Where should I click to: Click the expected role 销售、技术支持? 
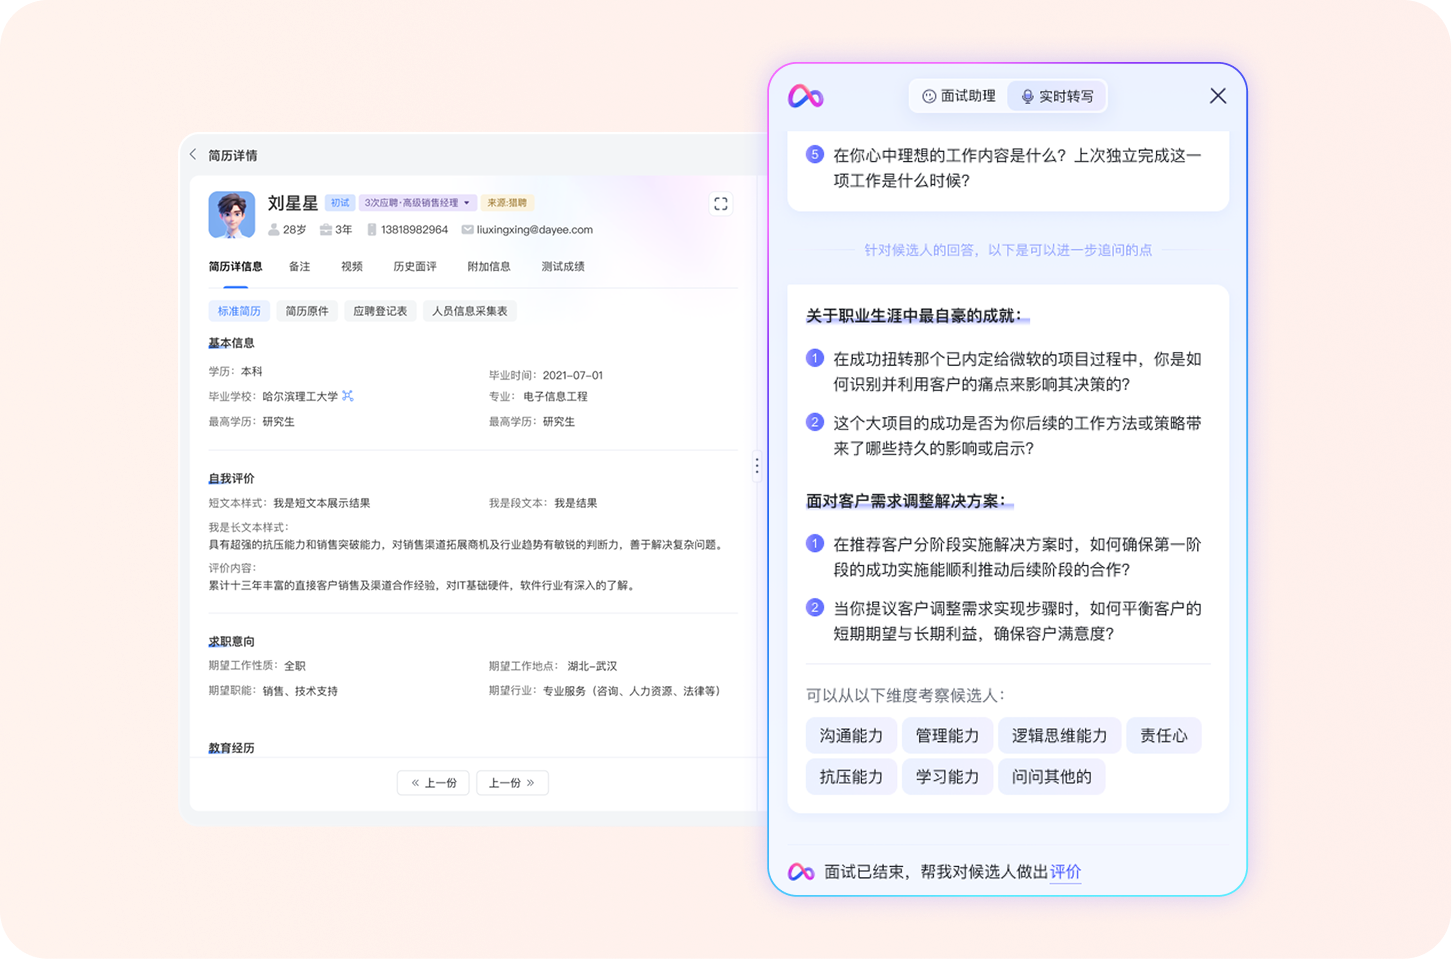tap(300, 691)
